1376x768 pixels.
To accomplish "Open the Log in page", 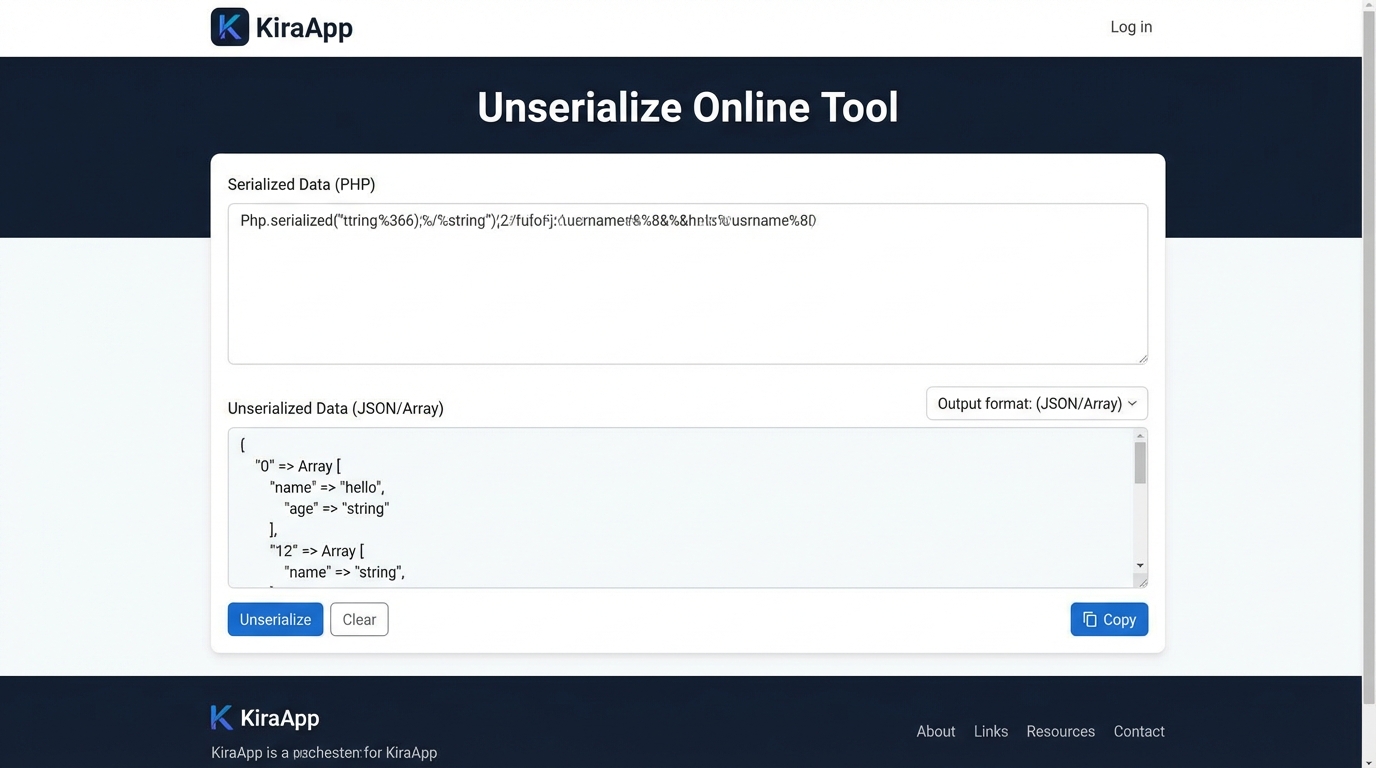I will point(1130,26).
